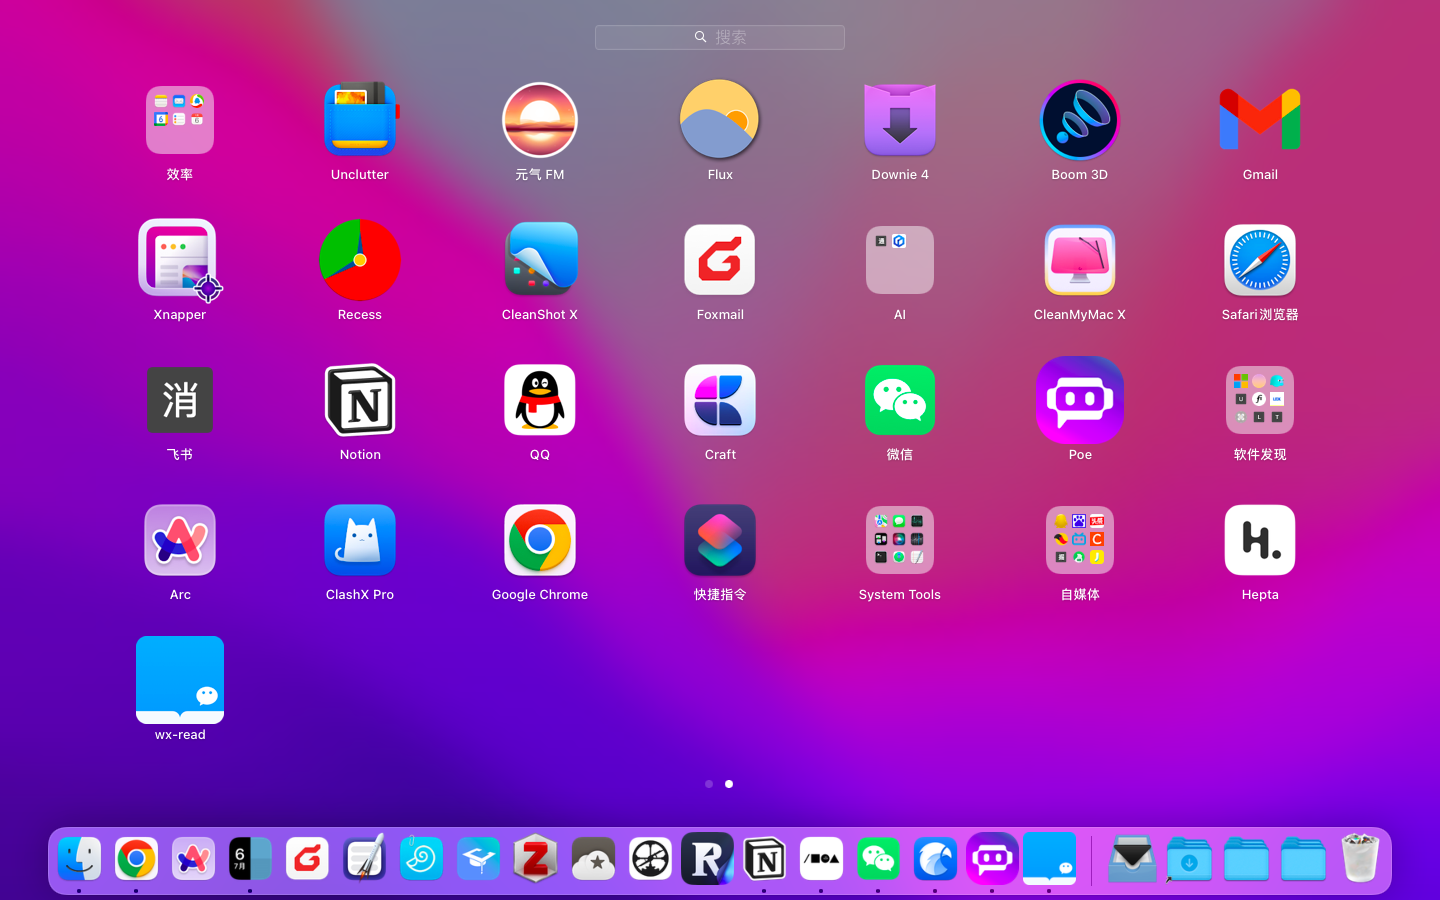Launch the Flux app
The image size is (1440, 900).
tap(720, 120)
